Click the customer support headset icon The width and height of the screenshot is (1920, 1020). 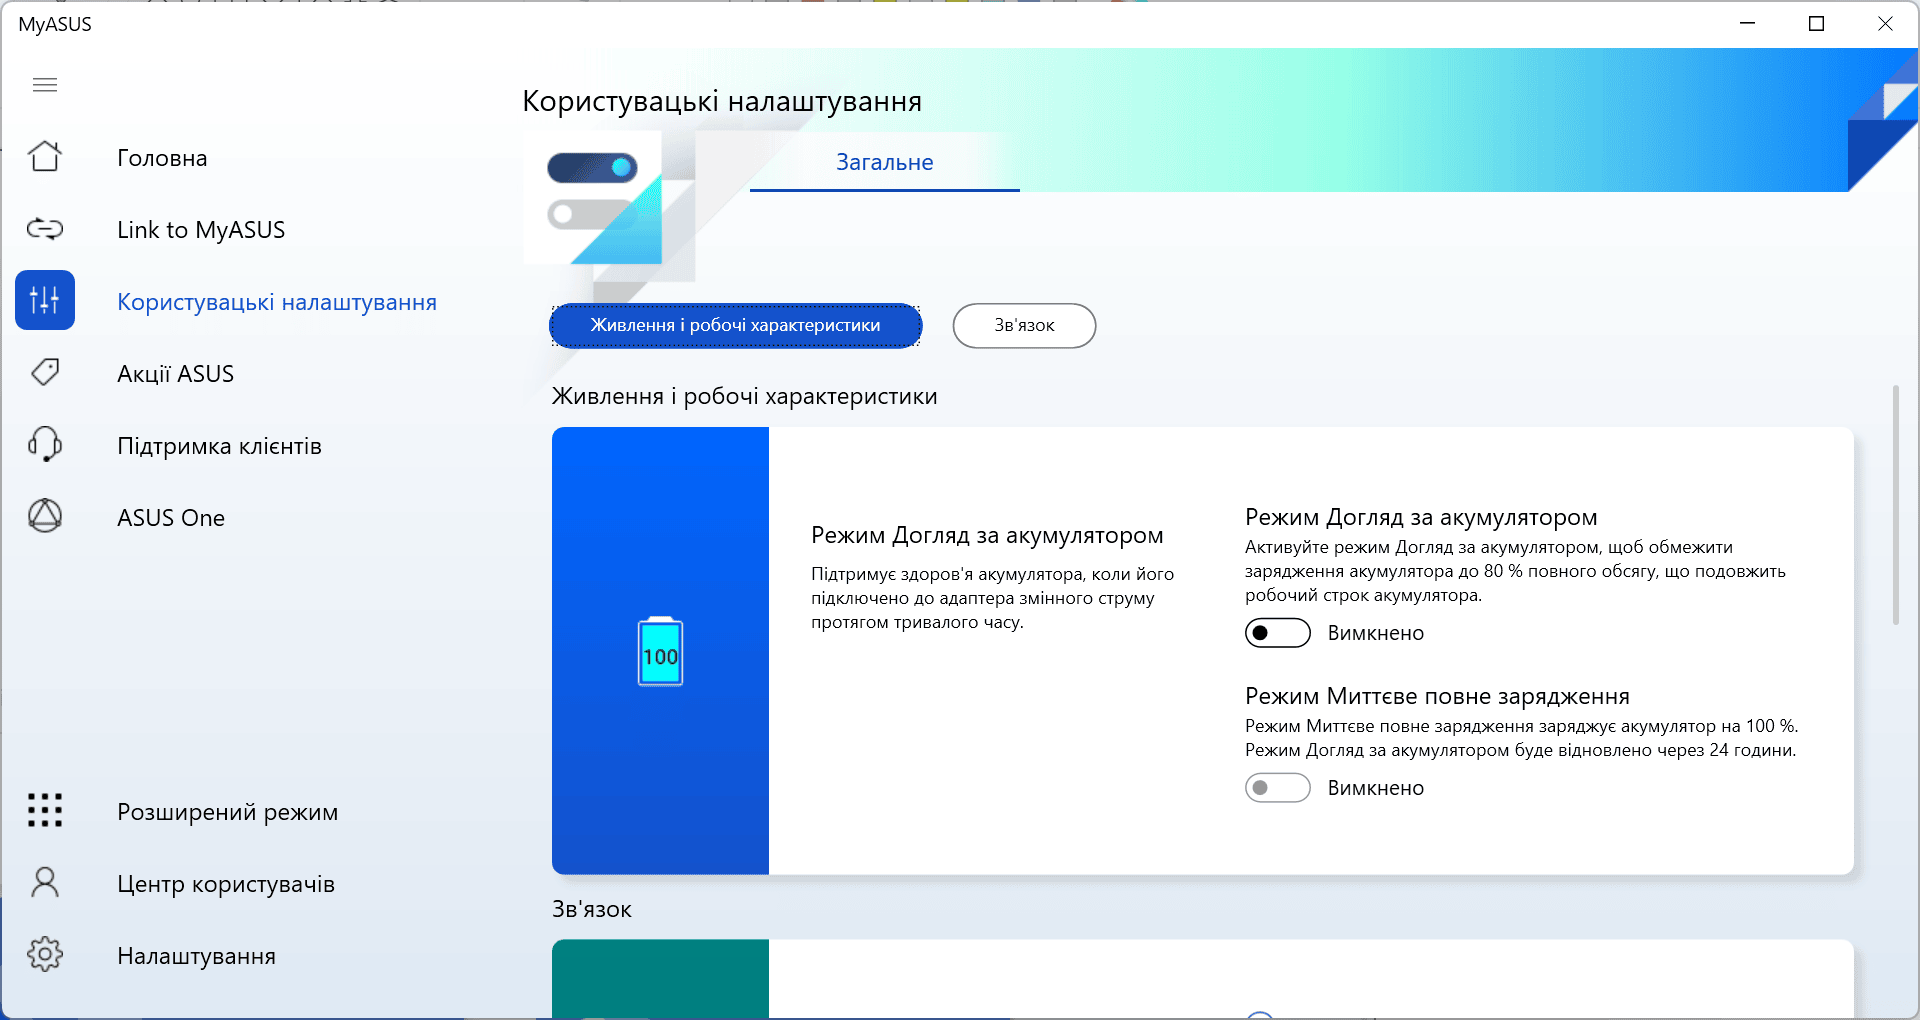pos(45,445)
